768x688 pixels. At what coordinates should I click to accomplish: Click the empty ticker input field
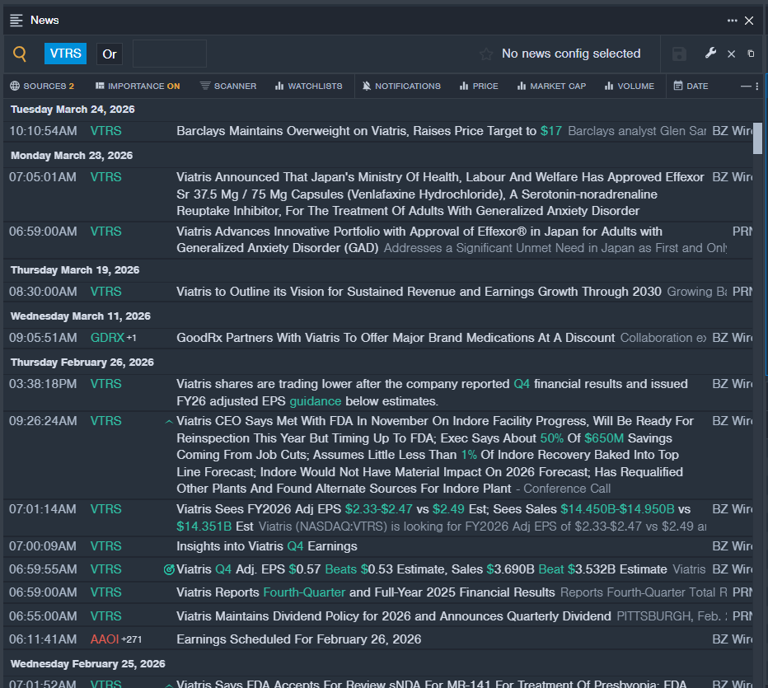[x=169, y=54]
